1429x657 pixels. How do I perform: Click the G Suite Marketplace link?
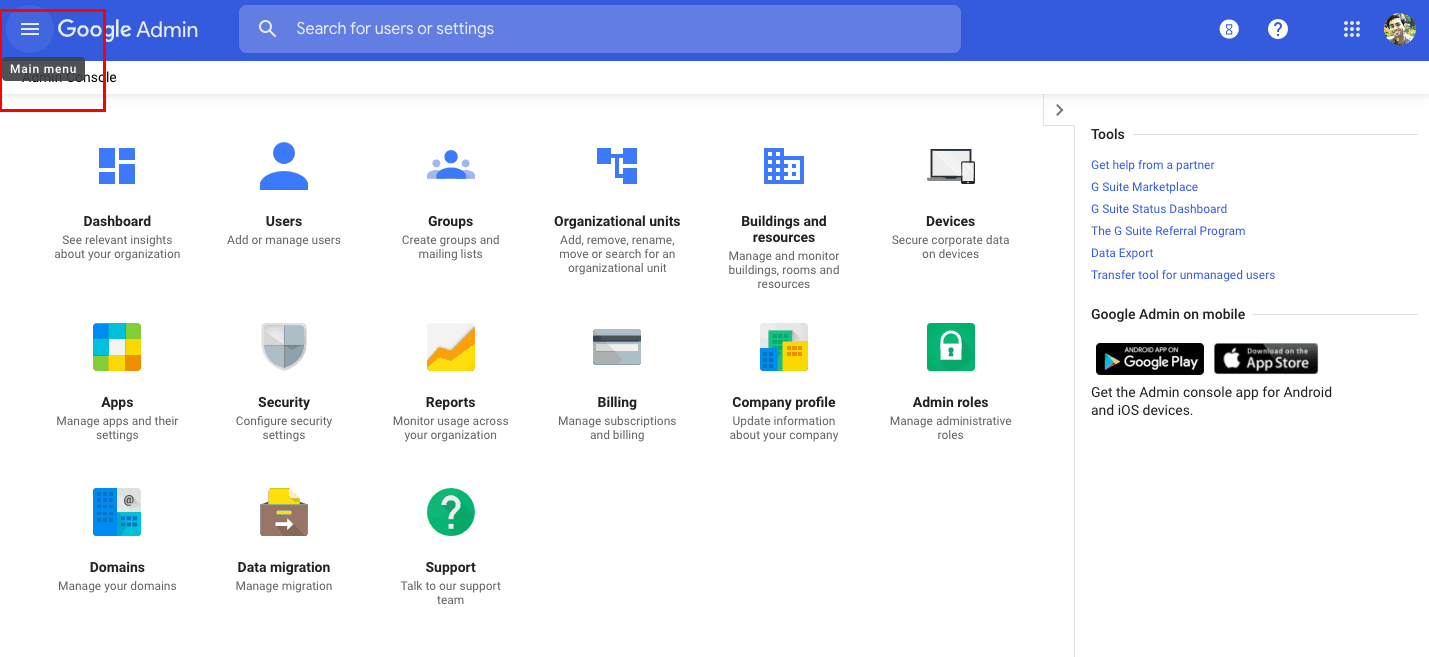pyautogui.click(x=1144, y=187)
